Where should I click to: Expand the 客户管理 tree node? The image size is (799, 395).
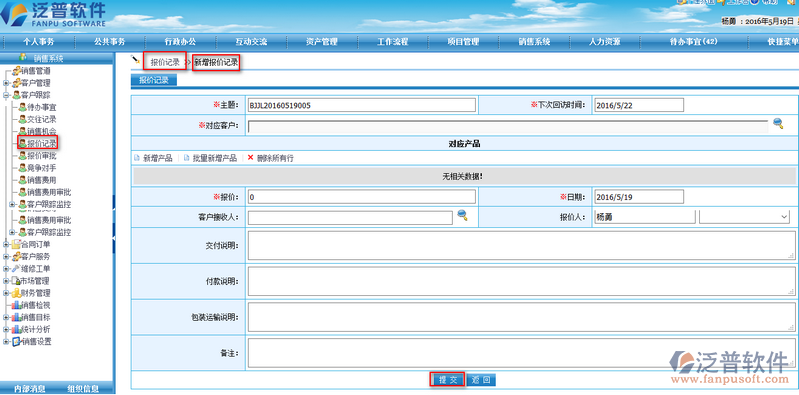6,83
